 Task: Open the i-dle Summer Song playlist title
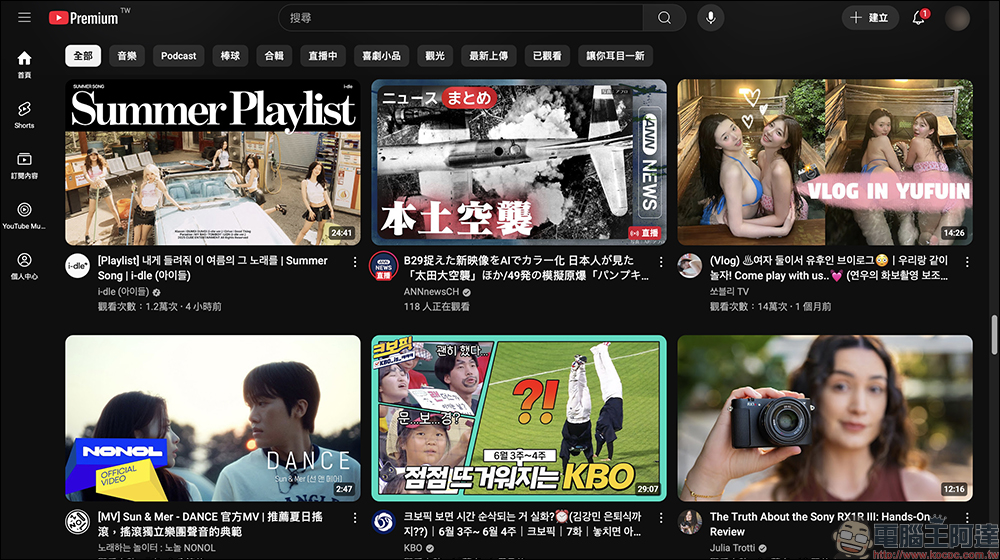pos(212,268)
